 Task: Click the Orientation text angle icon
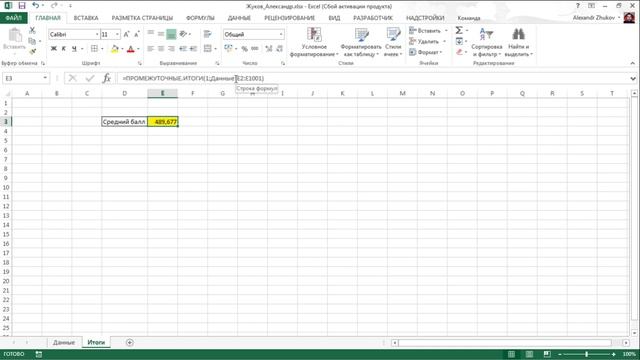(x=183, y=34)
